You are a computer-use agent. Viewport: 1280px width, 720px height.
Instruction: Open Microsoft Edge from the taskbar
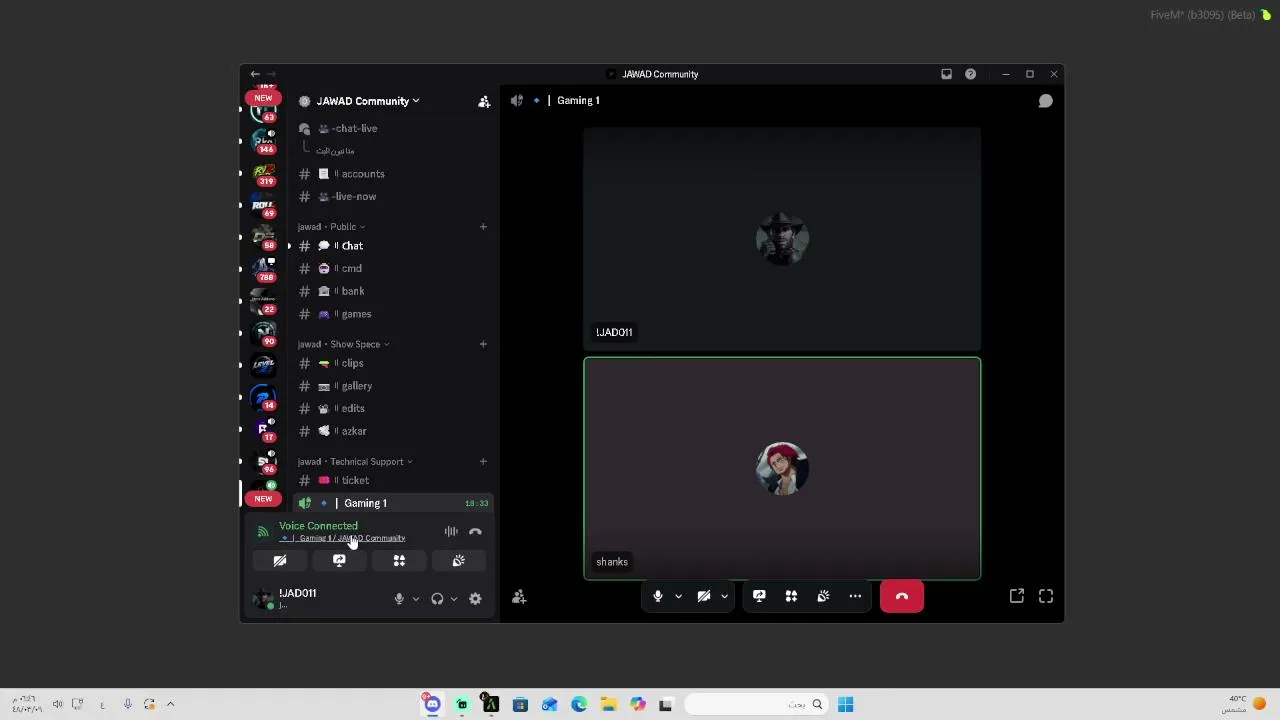coord(579,705)
